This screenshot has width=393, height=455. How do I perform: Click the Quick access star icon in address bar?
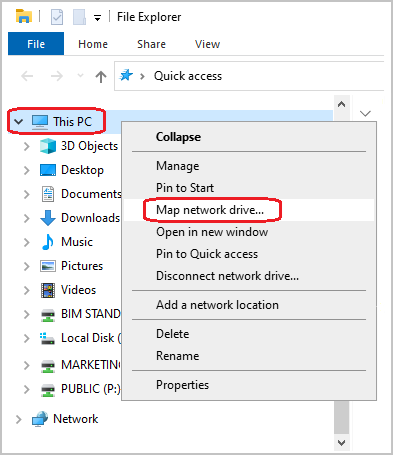click(126, 76)
